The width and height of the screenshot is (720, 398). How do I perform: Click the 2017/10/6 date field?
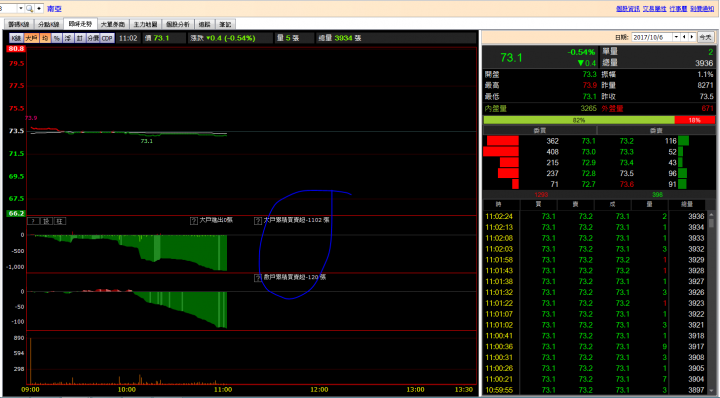[652, 37]
